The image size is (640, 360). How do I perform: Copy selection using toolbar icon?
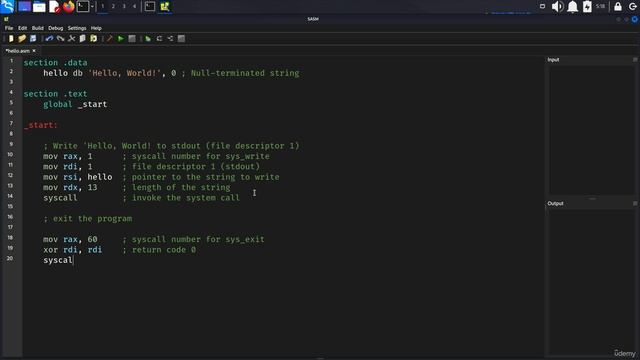click(82, 38)
